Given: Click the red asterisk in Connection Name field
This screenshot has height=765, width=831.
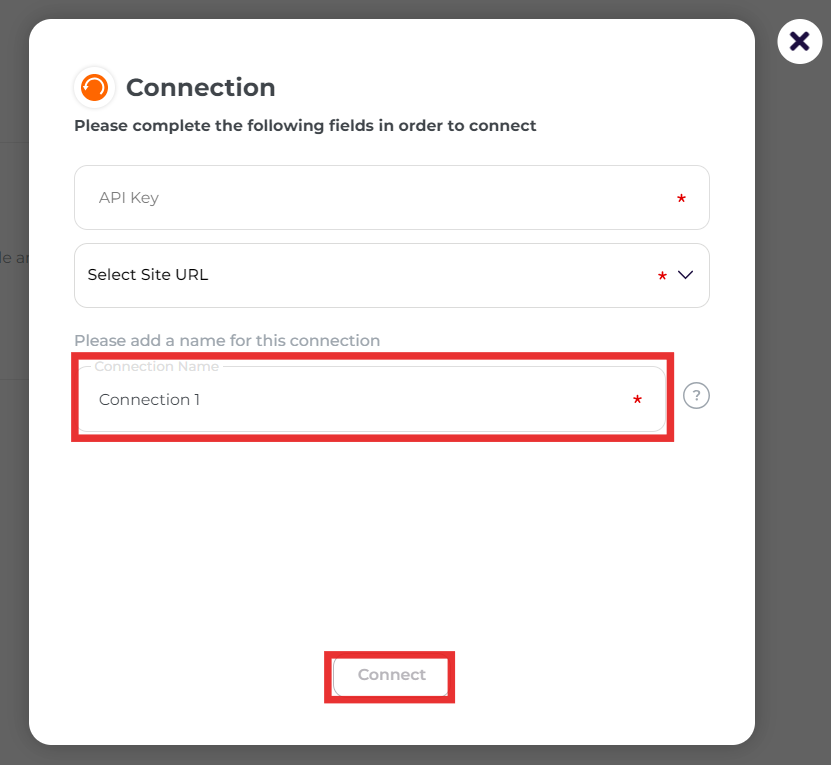Looking at the screenshot, I should (x=637, y=400).
